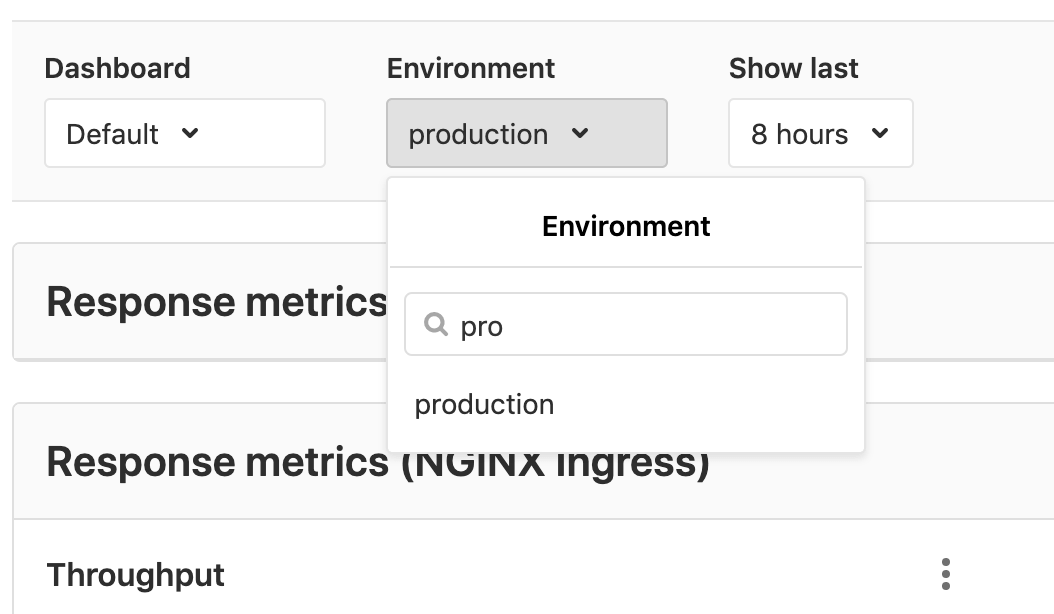
Task: Click the Dashboard field label
Action: click(x=117, y=68)
